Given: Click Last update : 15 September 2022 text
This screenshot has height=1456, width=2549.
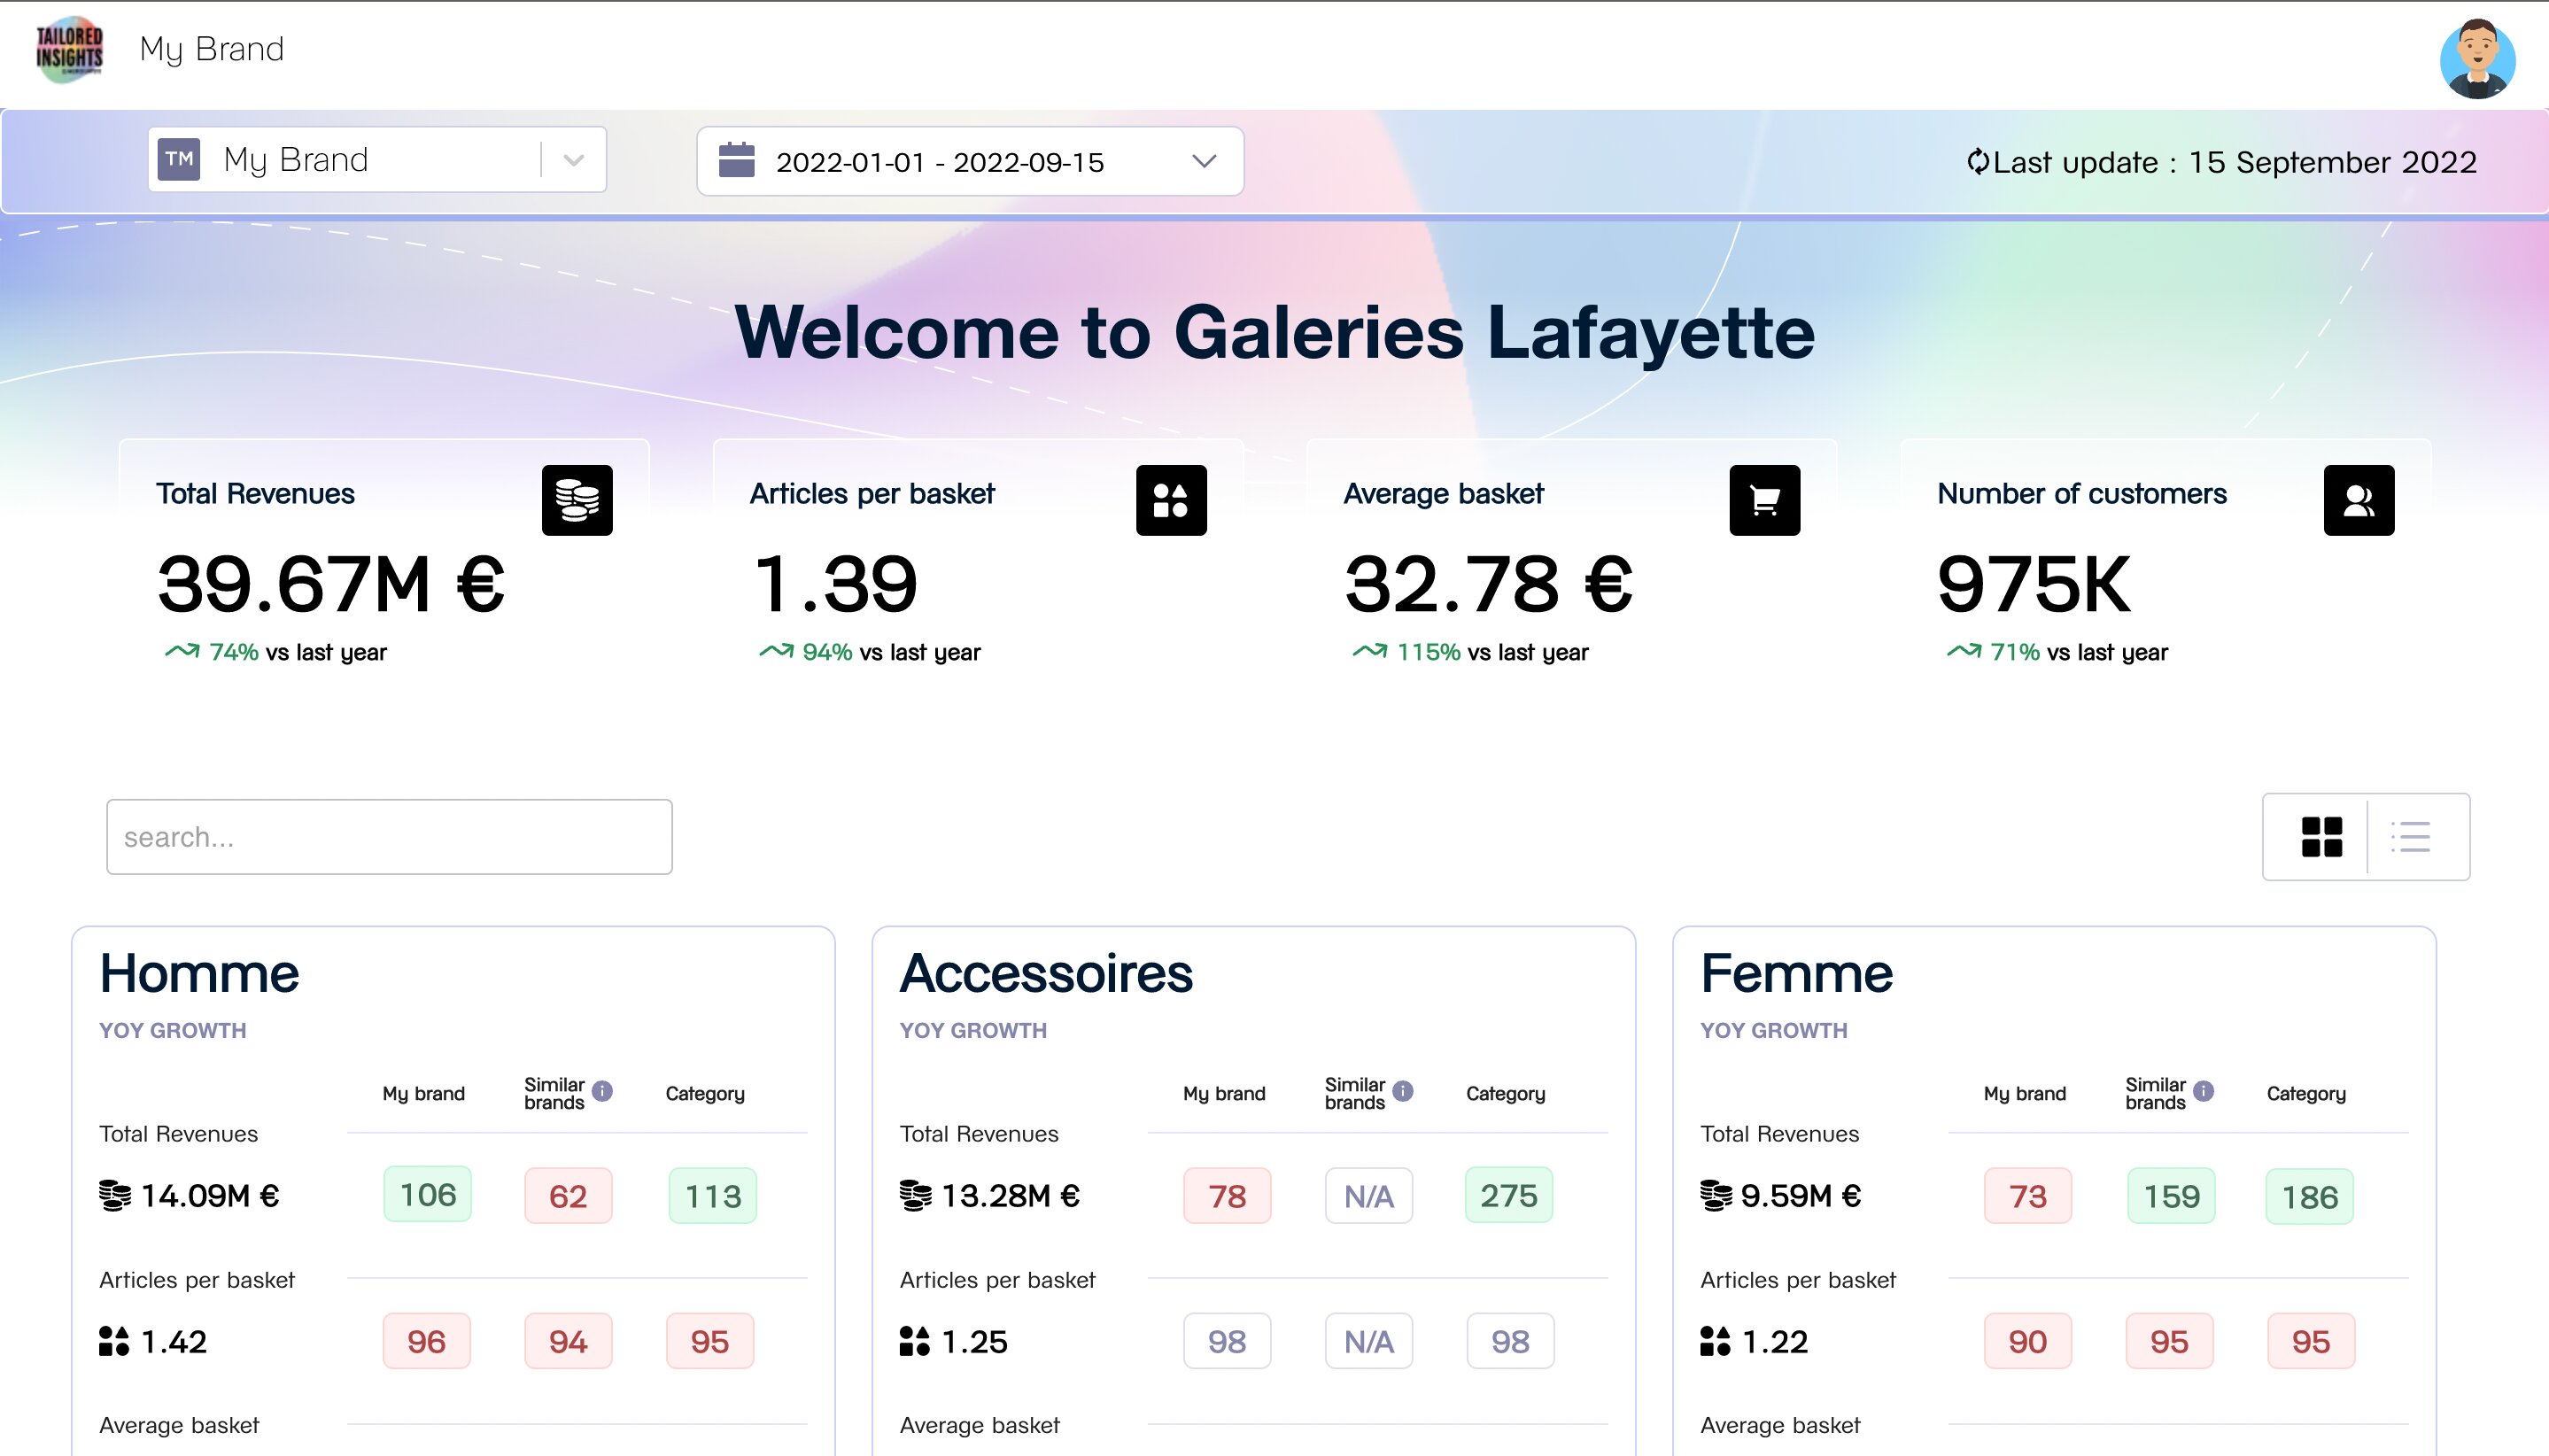Looking at the screenshot, I should pos(2234,162).
